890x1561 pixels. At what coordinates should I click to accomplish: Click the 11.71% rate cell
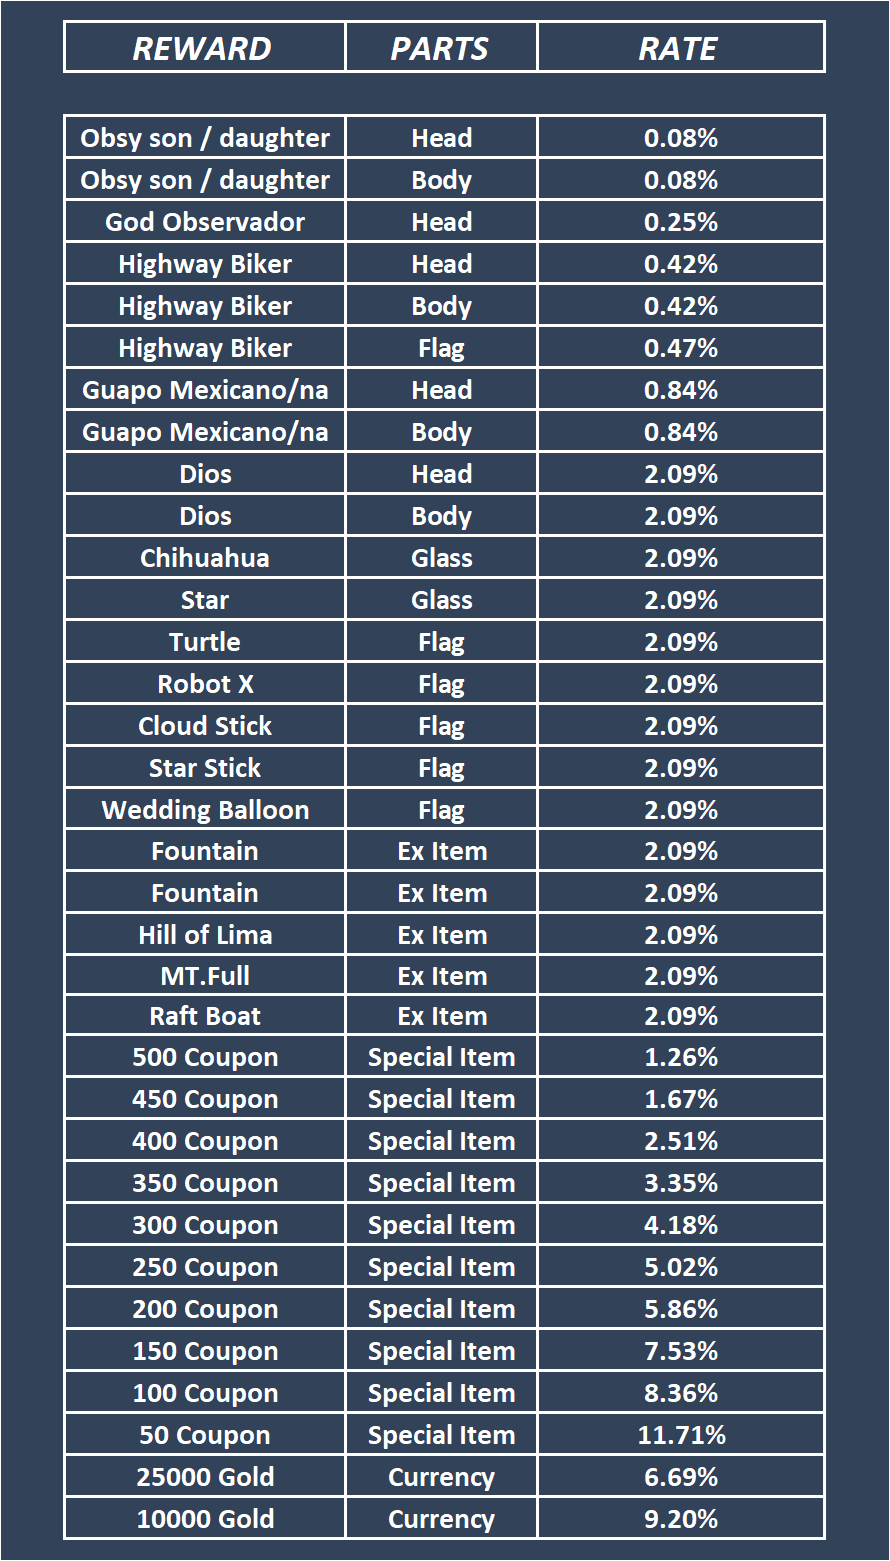[681, 1435]
